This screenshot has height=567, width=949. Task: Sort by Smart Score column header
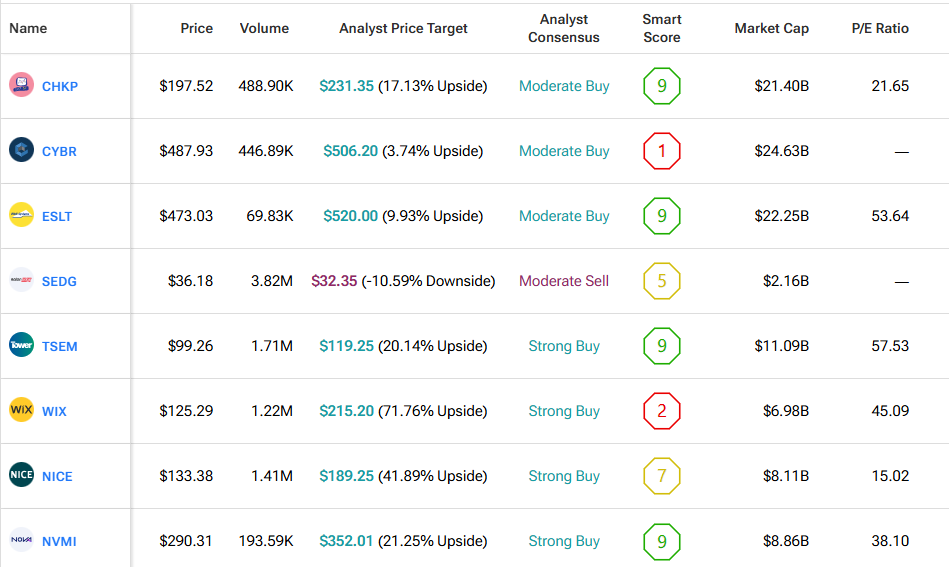click(x=661, y=28)
